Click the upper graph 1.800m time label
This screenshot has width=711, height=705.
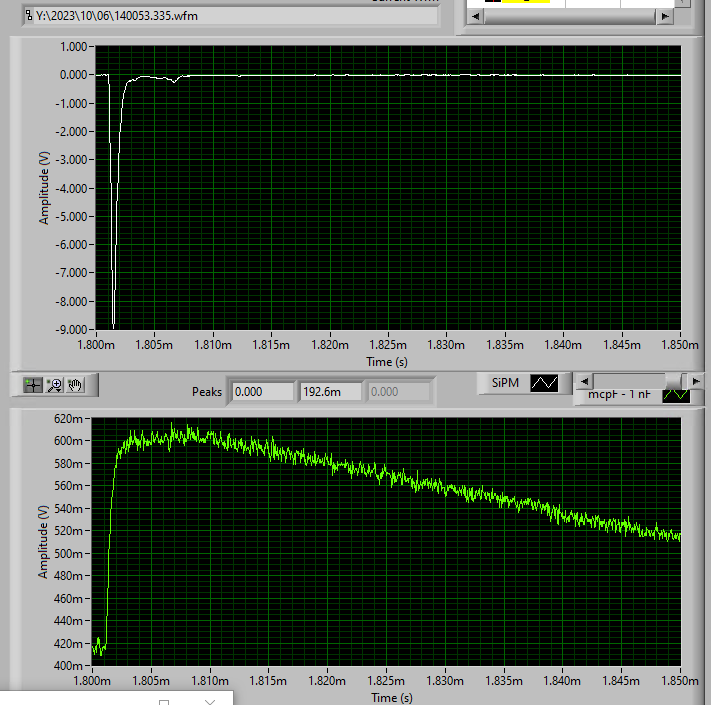click(x=96, y=345)
